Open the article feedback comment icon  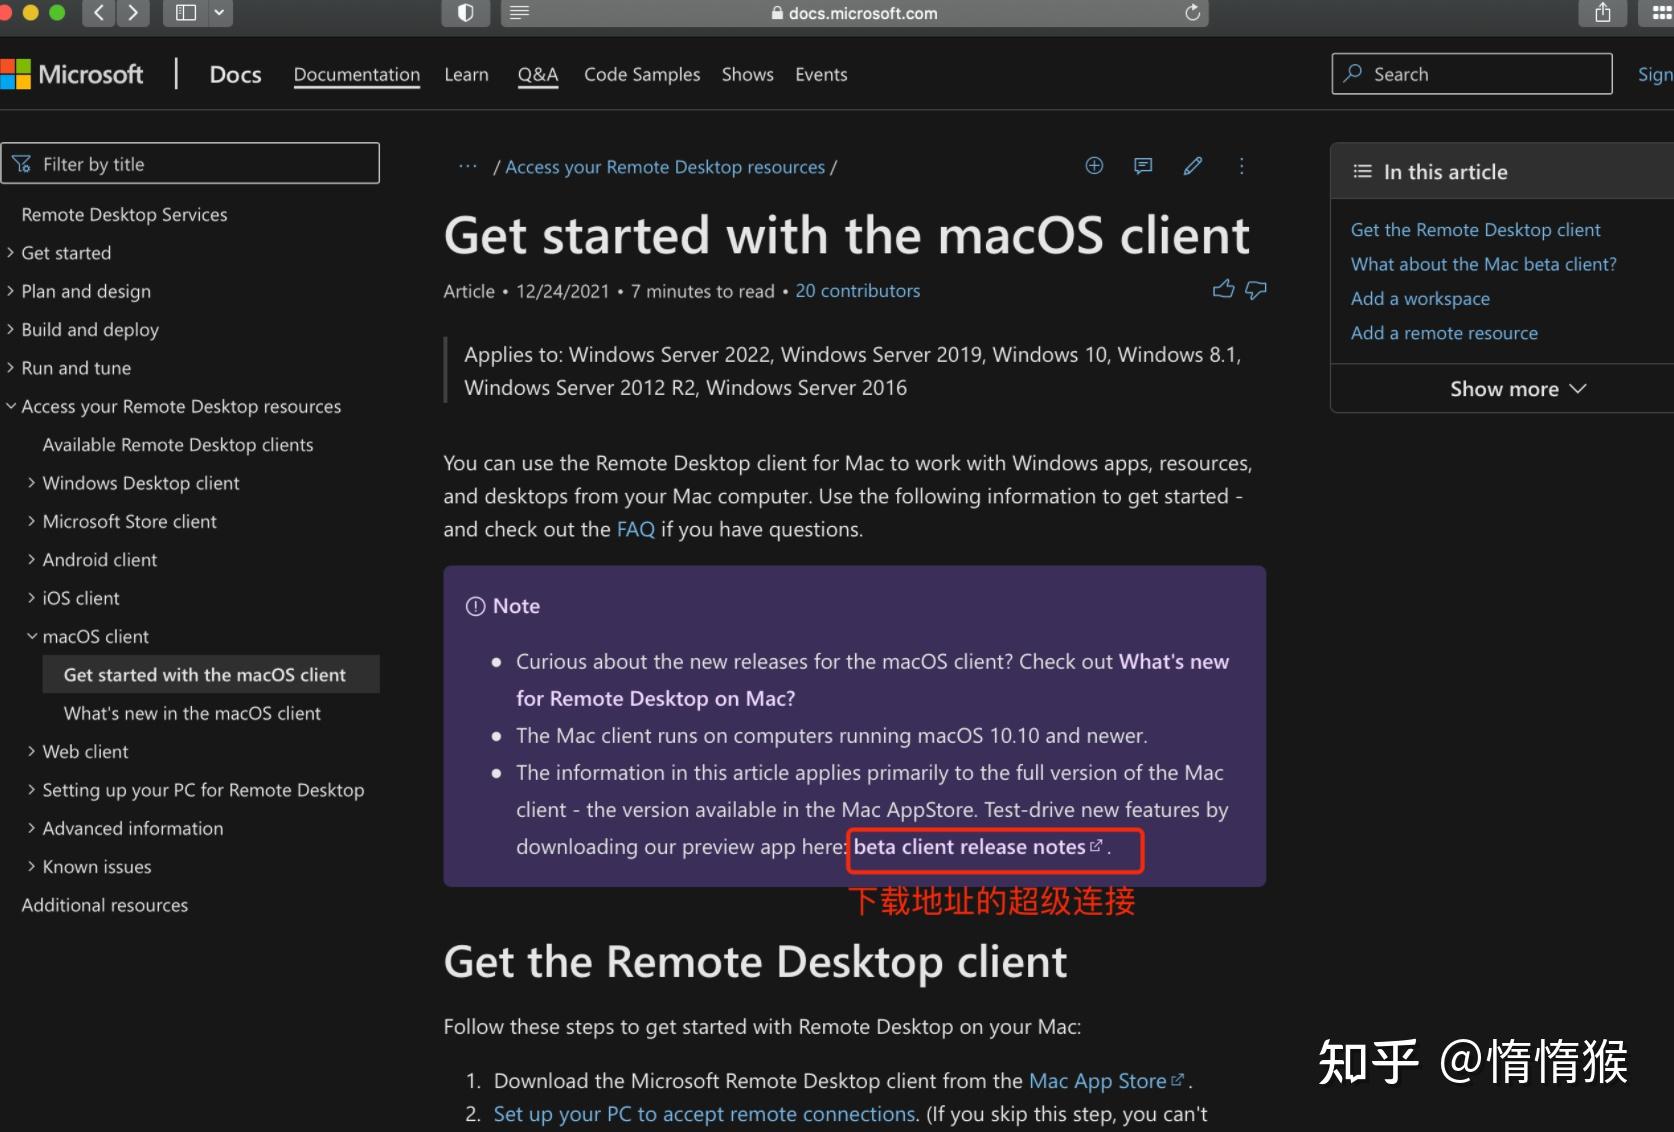pos(1142,166)
